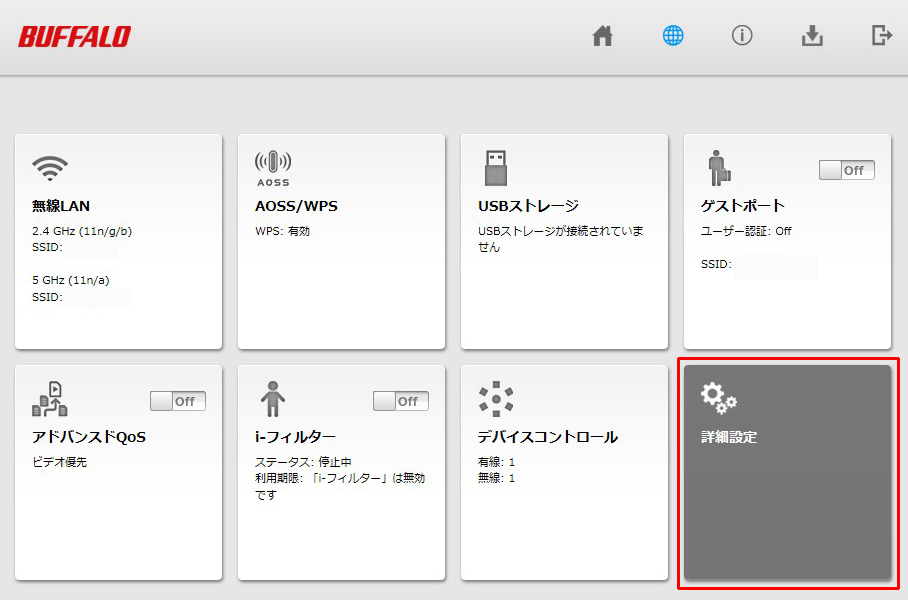Click the download update icon
This screenshot has height=600, width=908.
coord(812,36)
